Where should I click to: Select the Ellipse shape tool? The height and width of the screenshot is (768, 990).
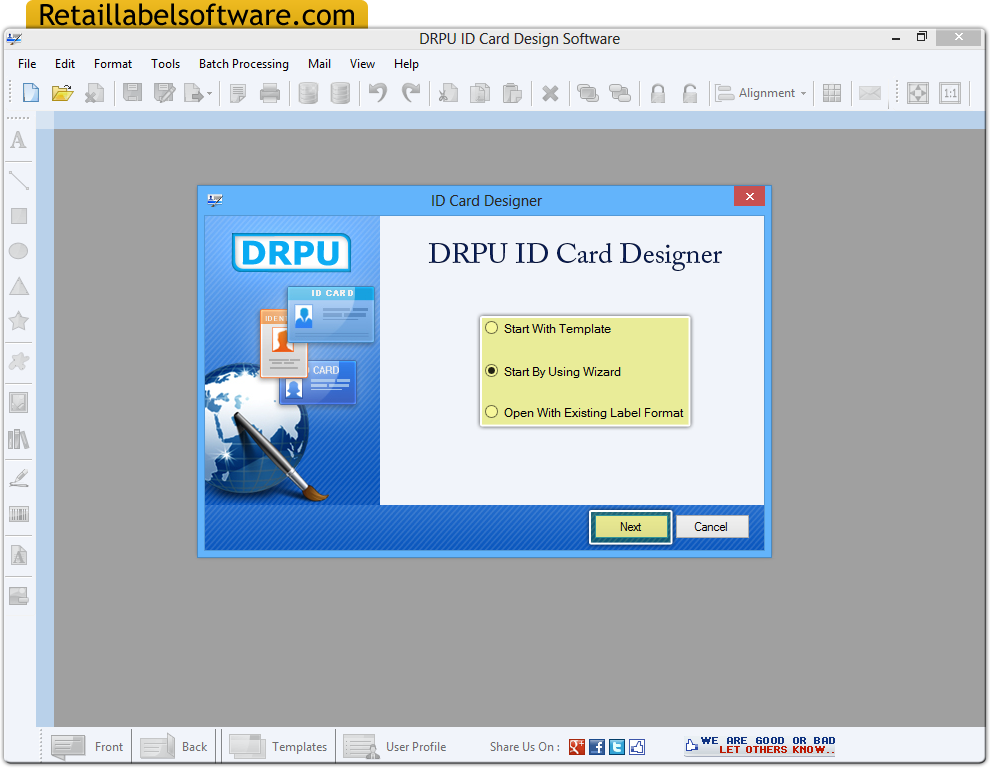coord(19,251)
